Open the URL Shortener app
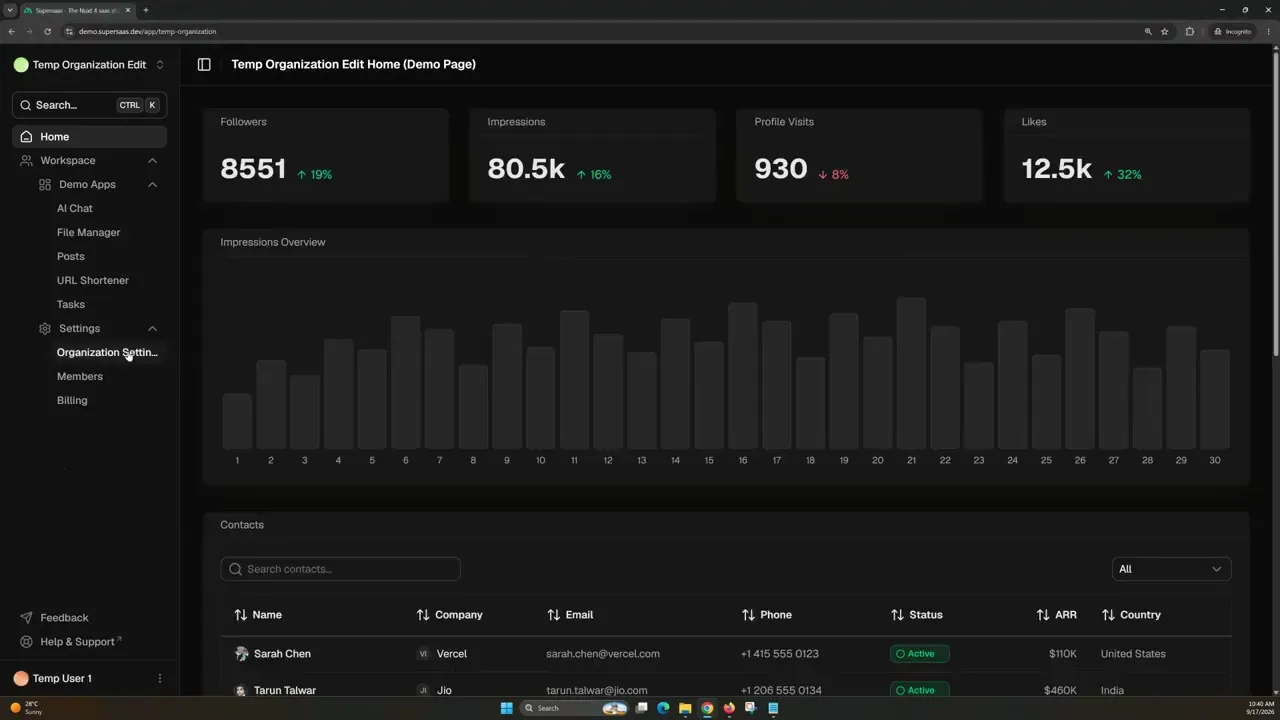Screen dimensions: 1280x720 coord(93,280)
